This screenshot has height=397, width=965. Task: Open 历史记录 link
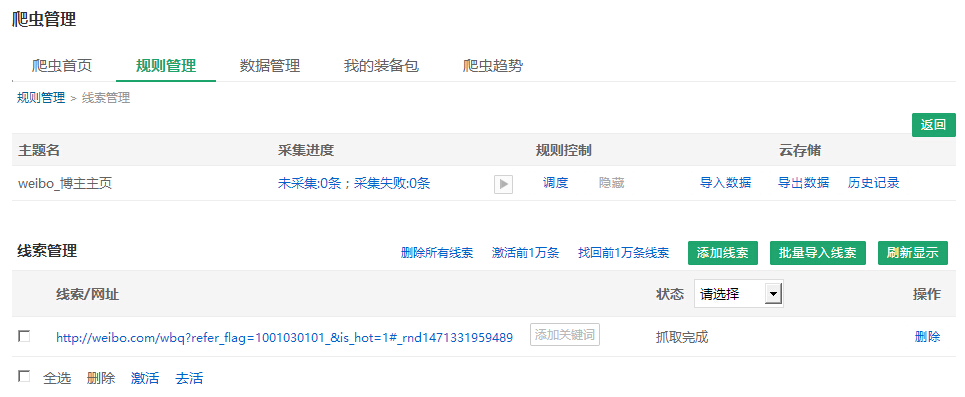(x=873, y=183)
